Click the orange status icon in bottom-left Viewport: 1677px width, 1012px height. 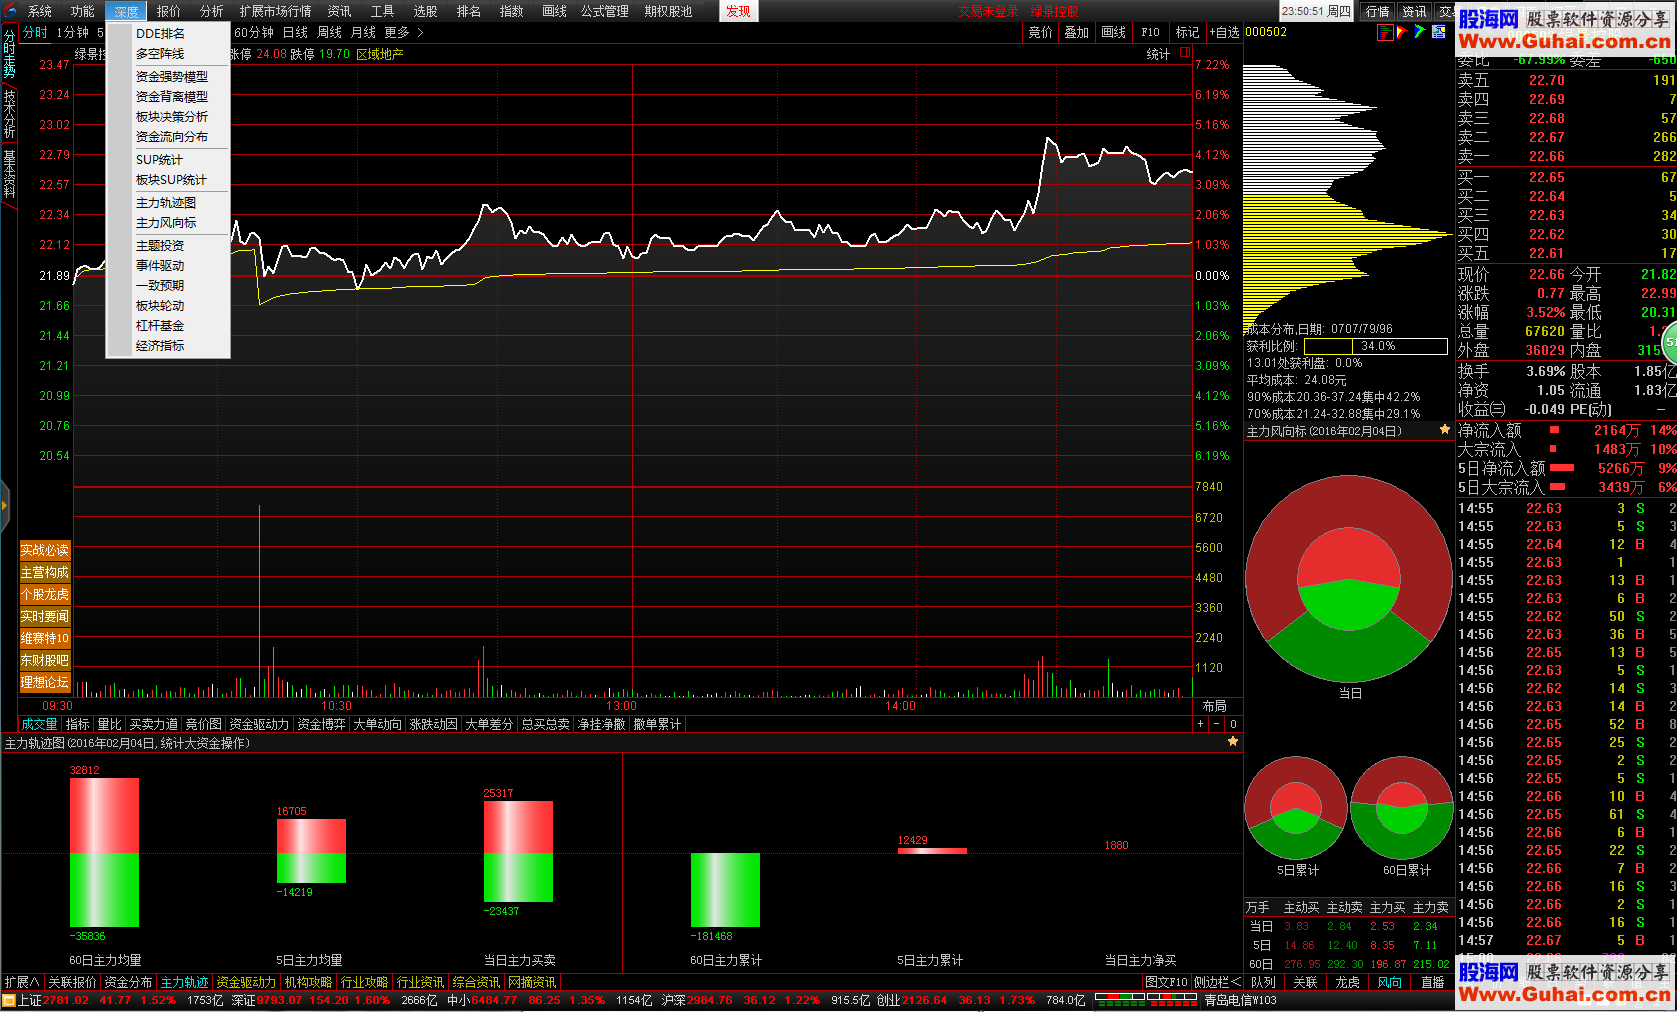9,1000
